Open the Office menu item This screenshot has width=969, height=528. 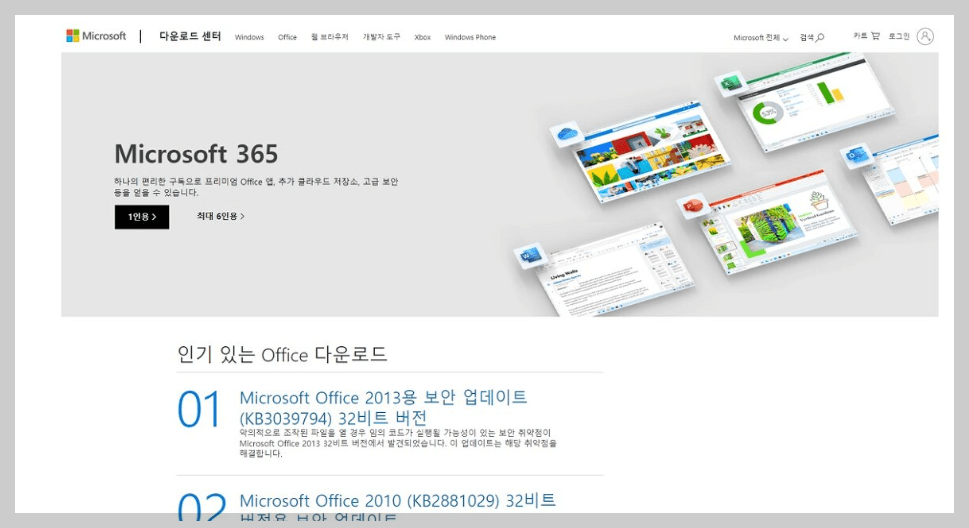(287, 37)
